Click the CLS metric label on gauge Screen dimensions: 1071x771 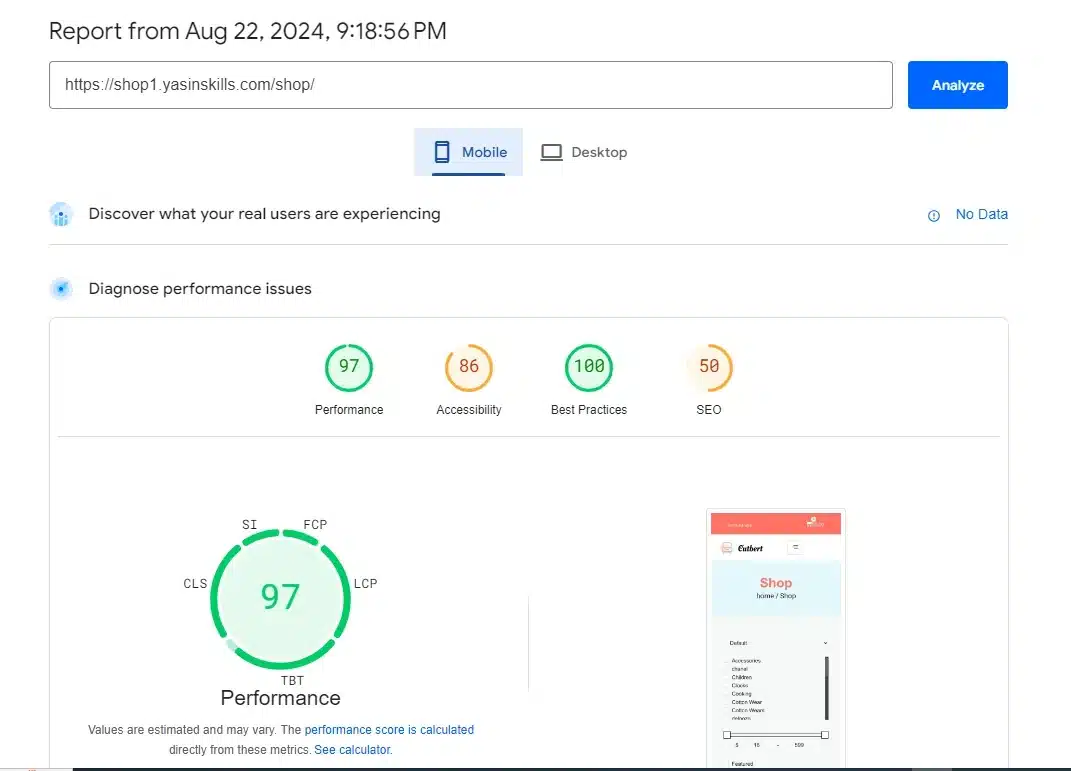point(195,584)
